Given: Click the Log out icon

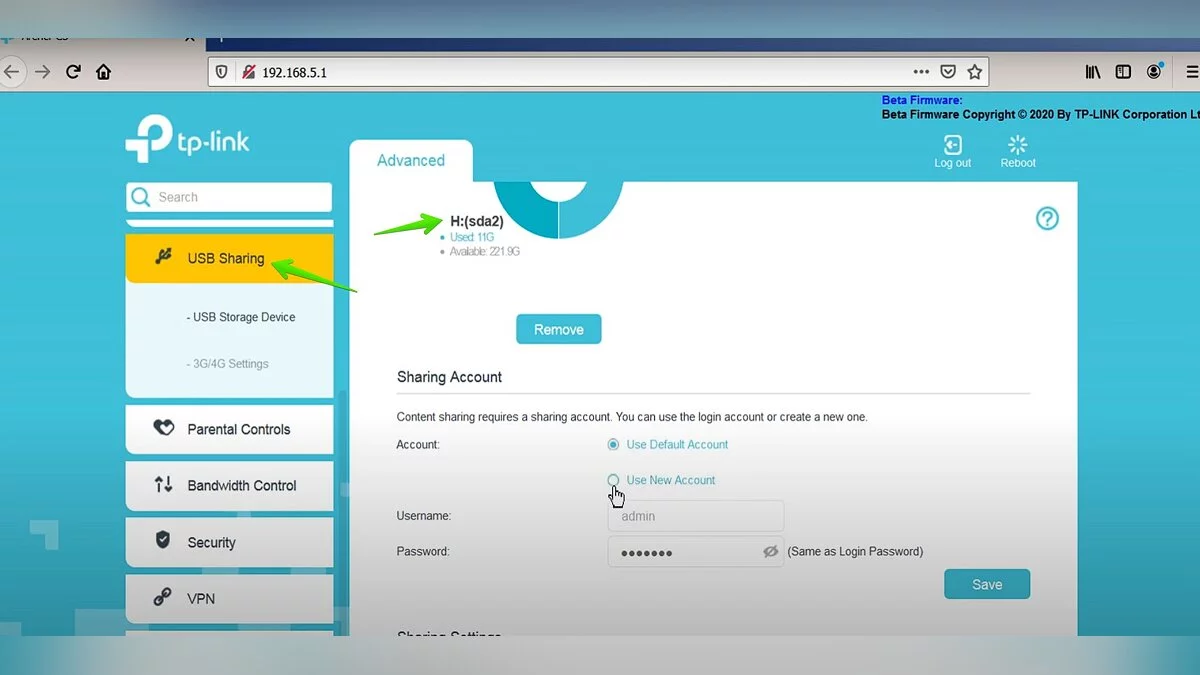Looking at the screenshot, I should point(952,146).
